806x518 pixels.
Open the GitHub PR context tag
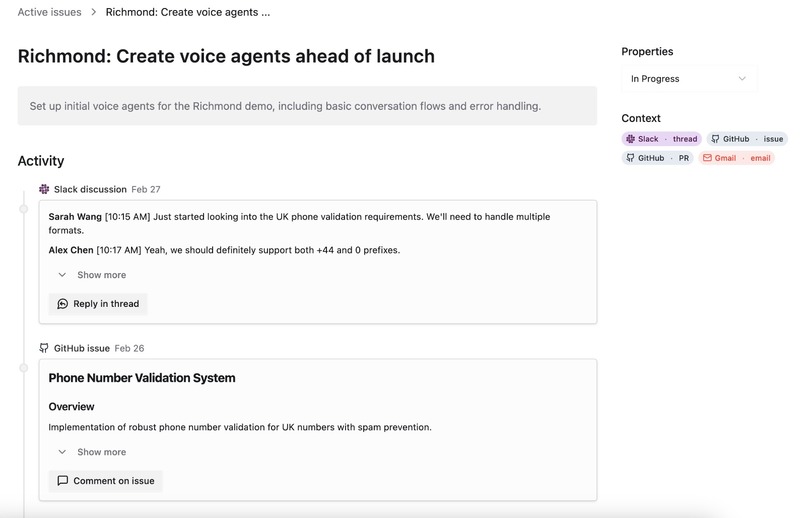[657, 158]
